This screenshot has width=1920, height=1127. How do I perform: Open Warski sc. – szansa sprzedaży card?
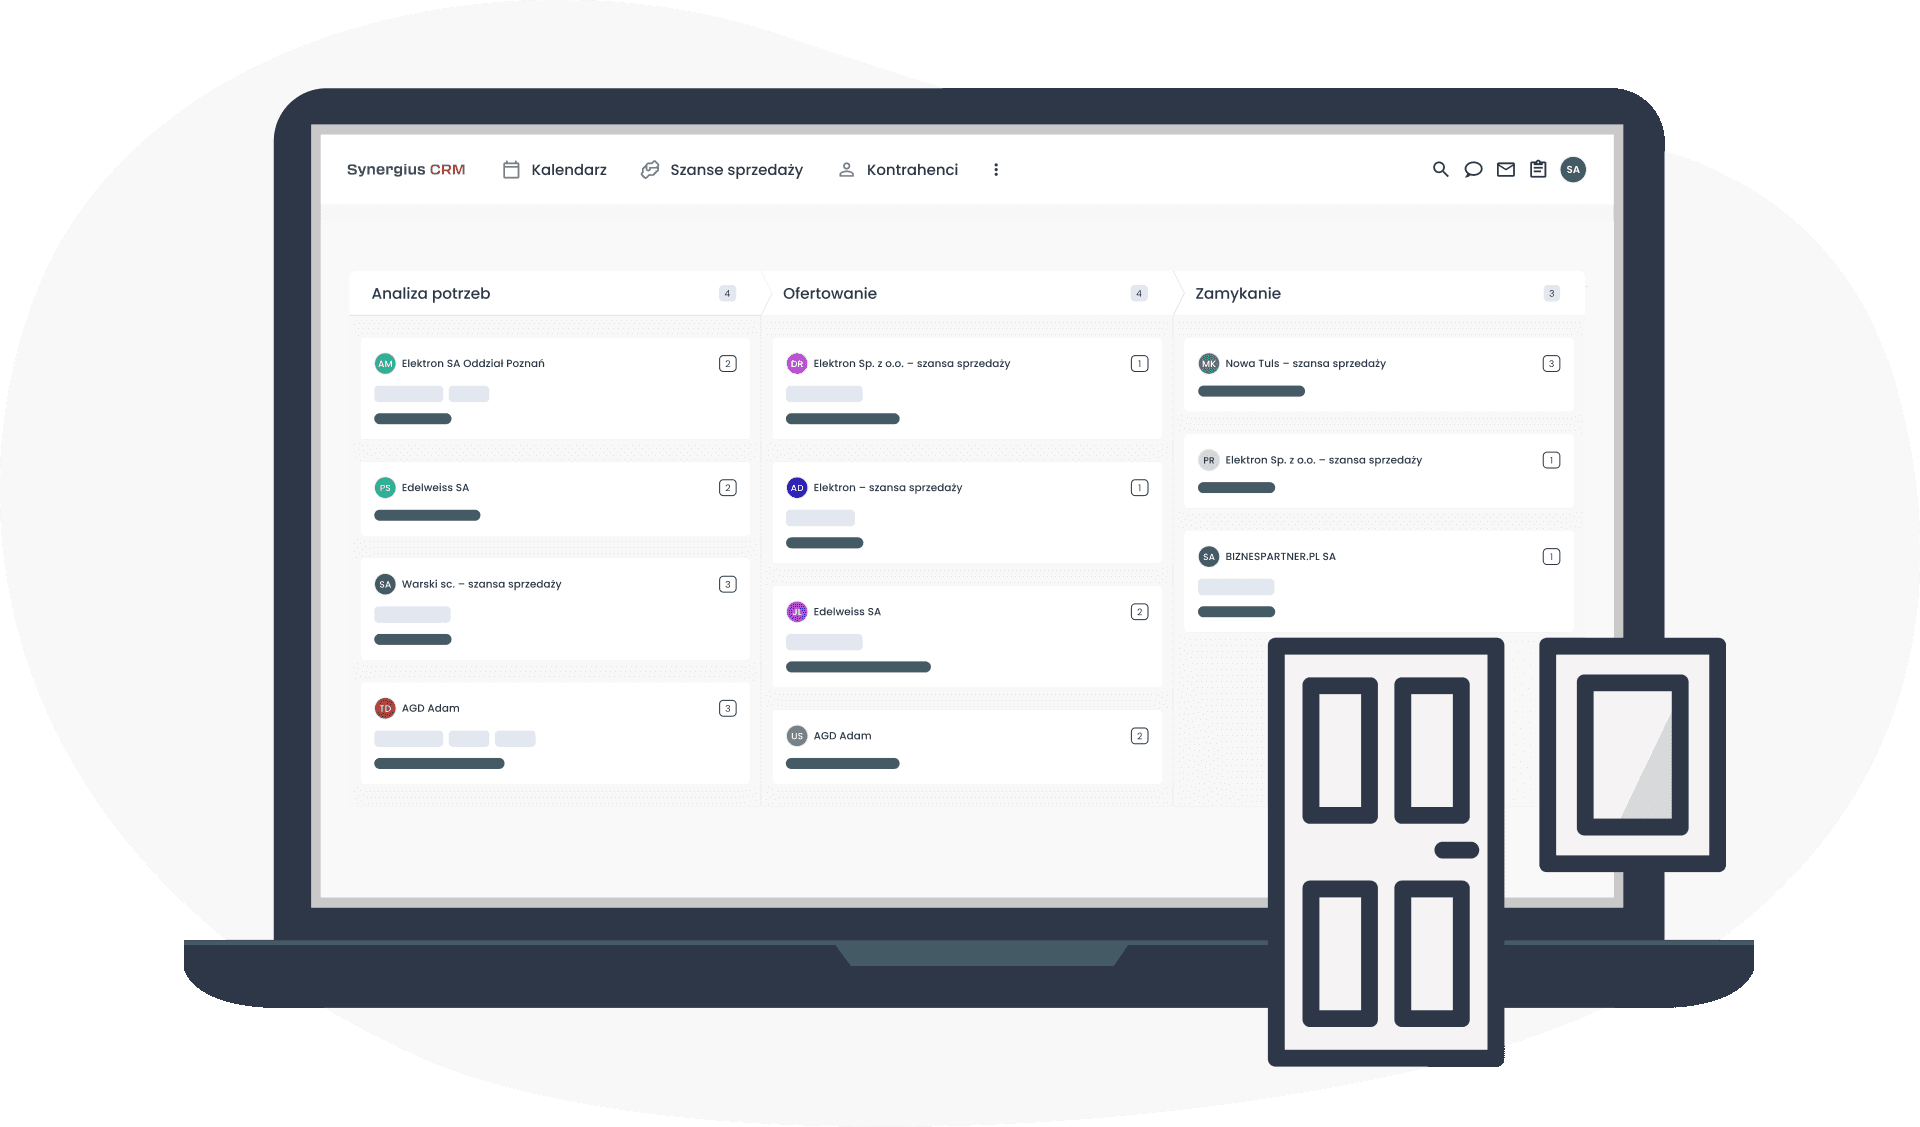click(x=555, y=609)
